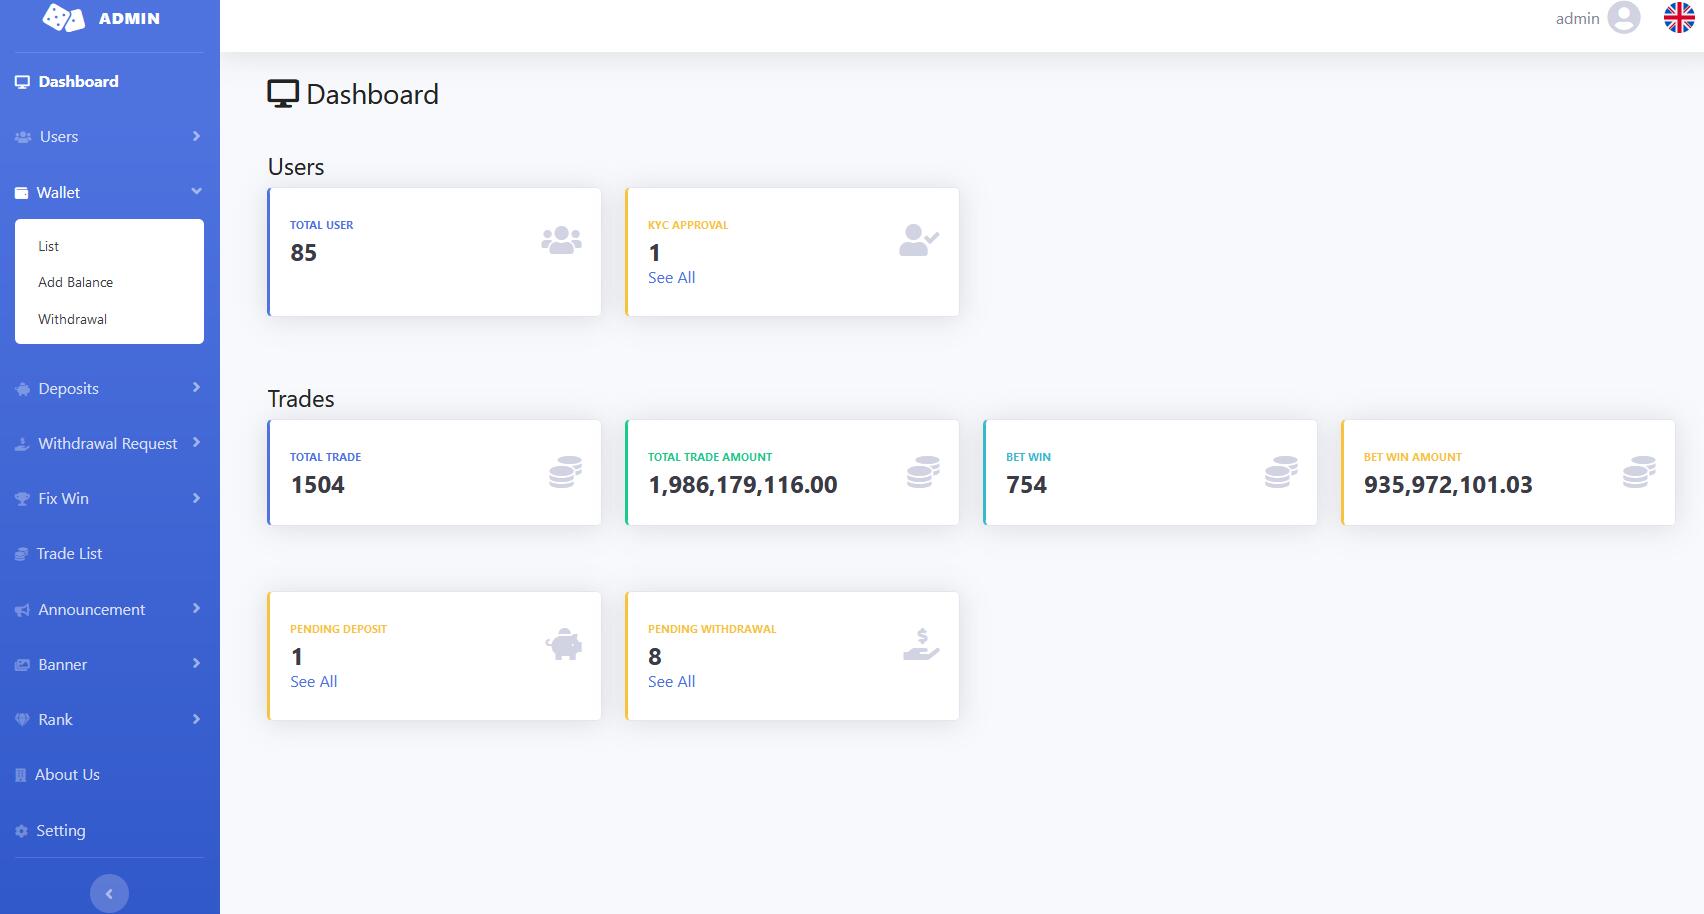This screenshot has width=1704, height=914.
Task: Click the Wallet icon in the sidebar
Action: pos(21,193)
